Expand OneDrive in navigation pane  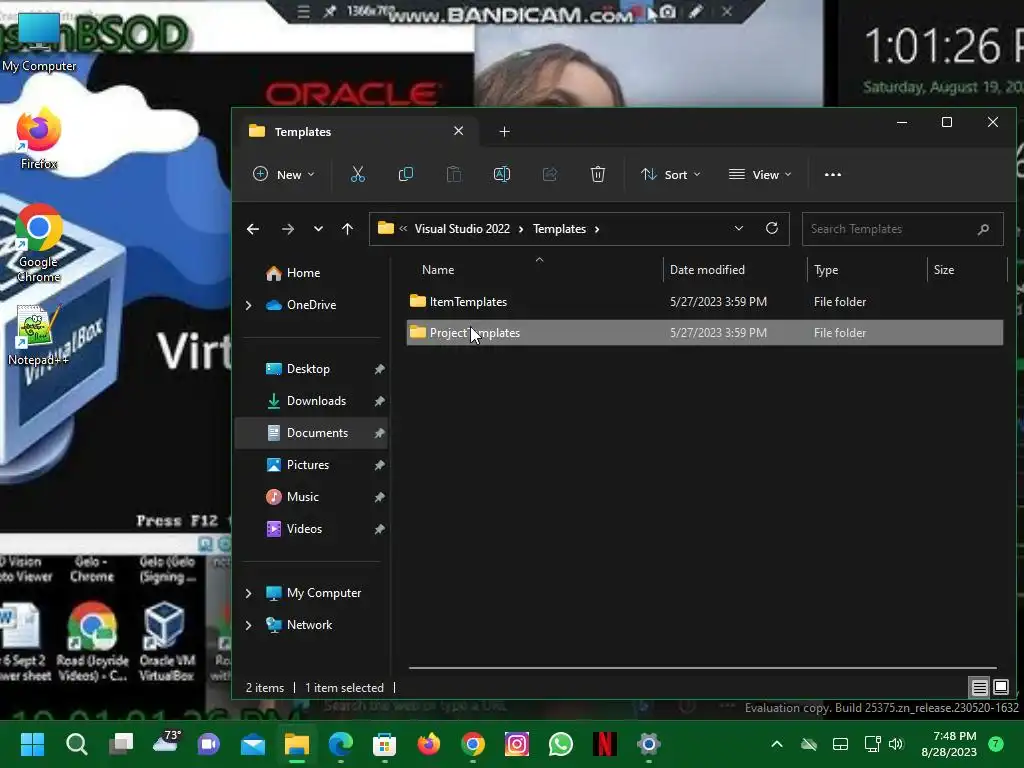click(248, 305)
